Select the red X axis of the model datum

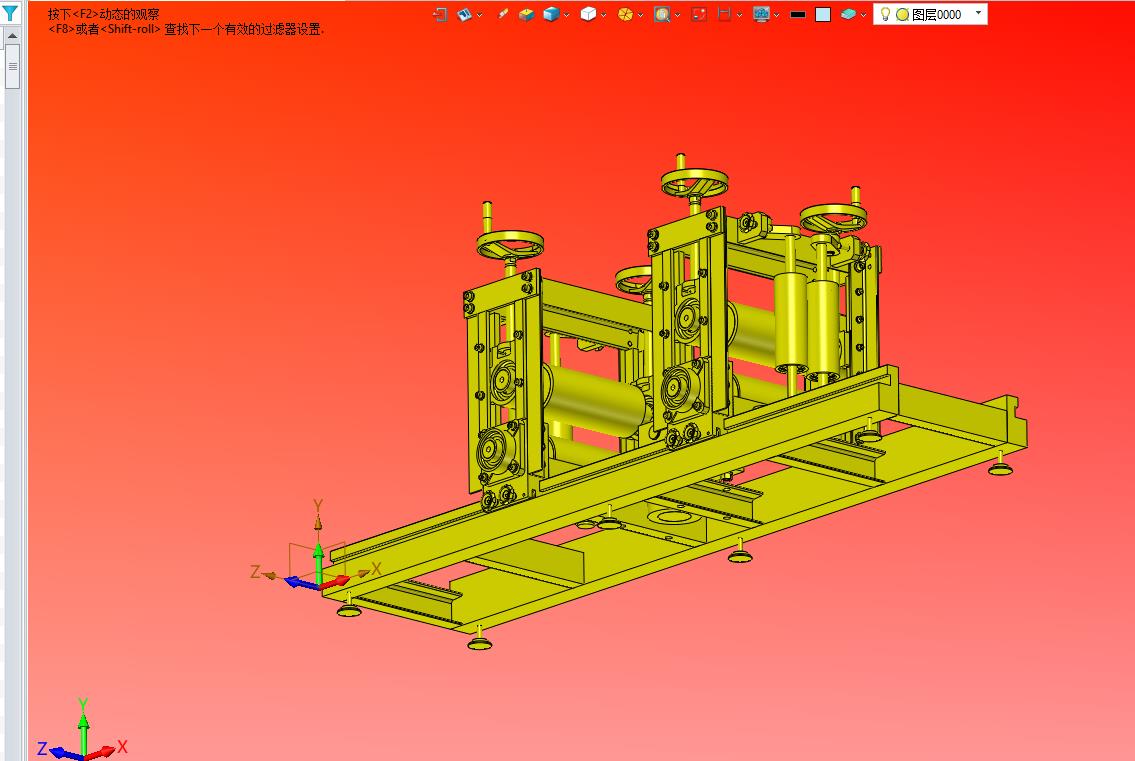335,581
